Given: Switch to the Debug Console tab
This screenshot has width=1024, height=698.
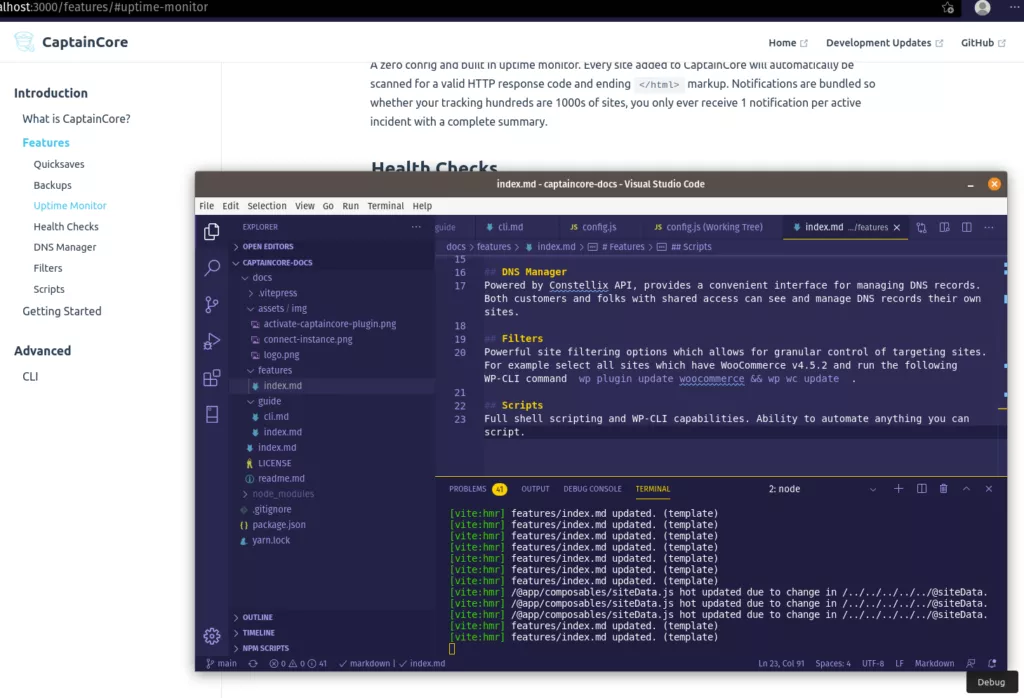Looking at the screenshot, I should (592, 489).
